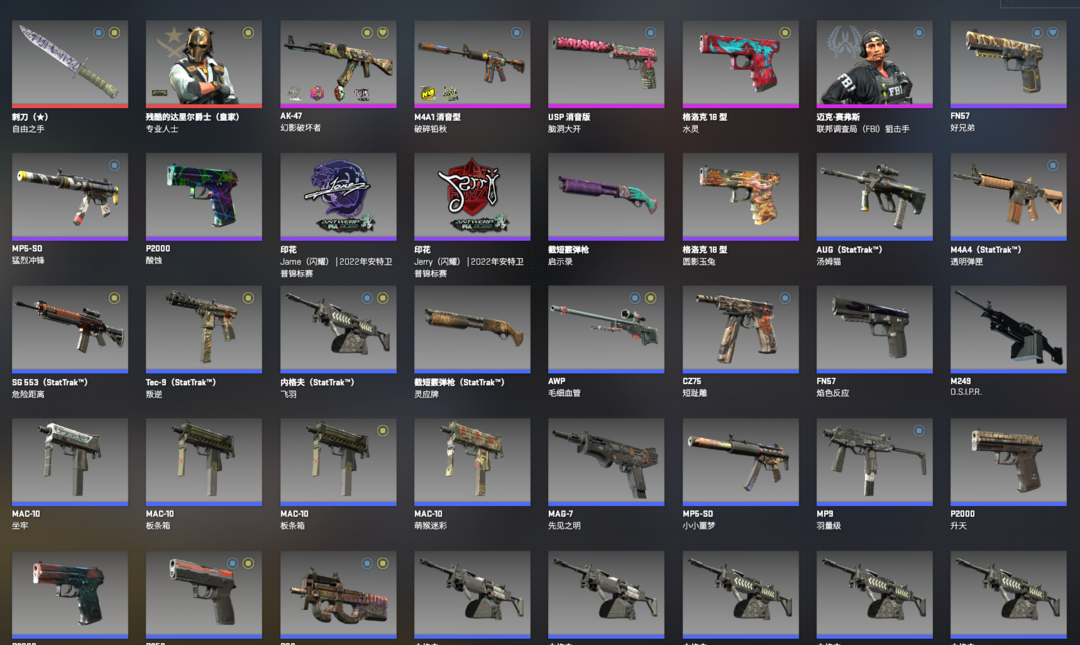Click the yellow badge on 残酷的达里尔爵士 agent
The image size is (1080, 645).
coord(249,32)
